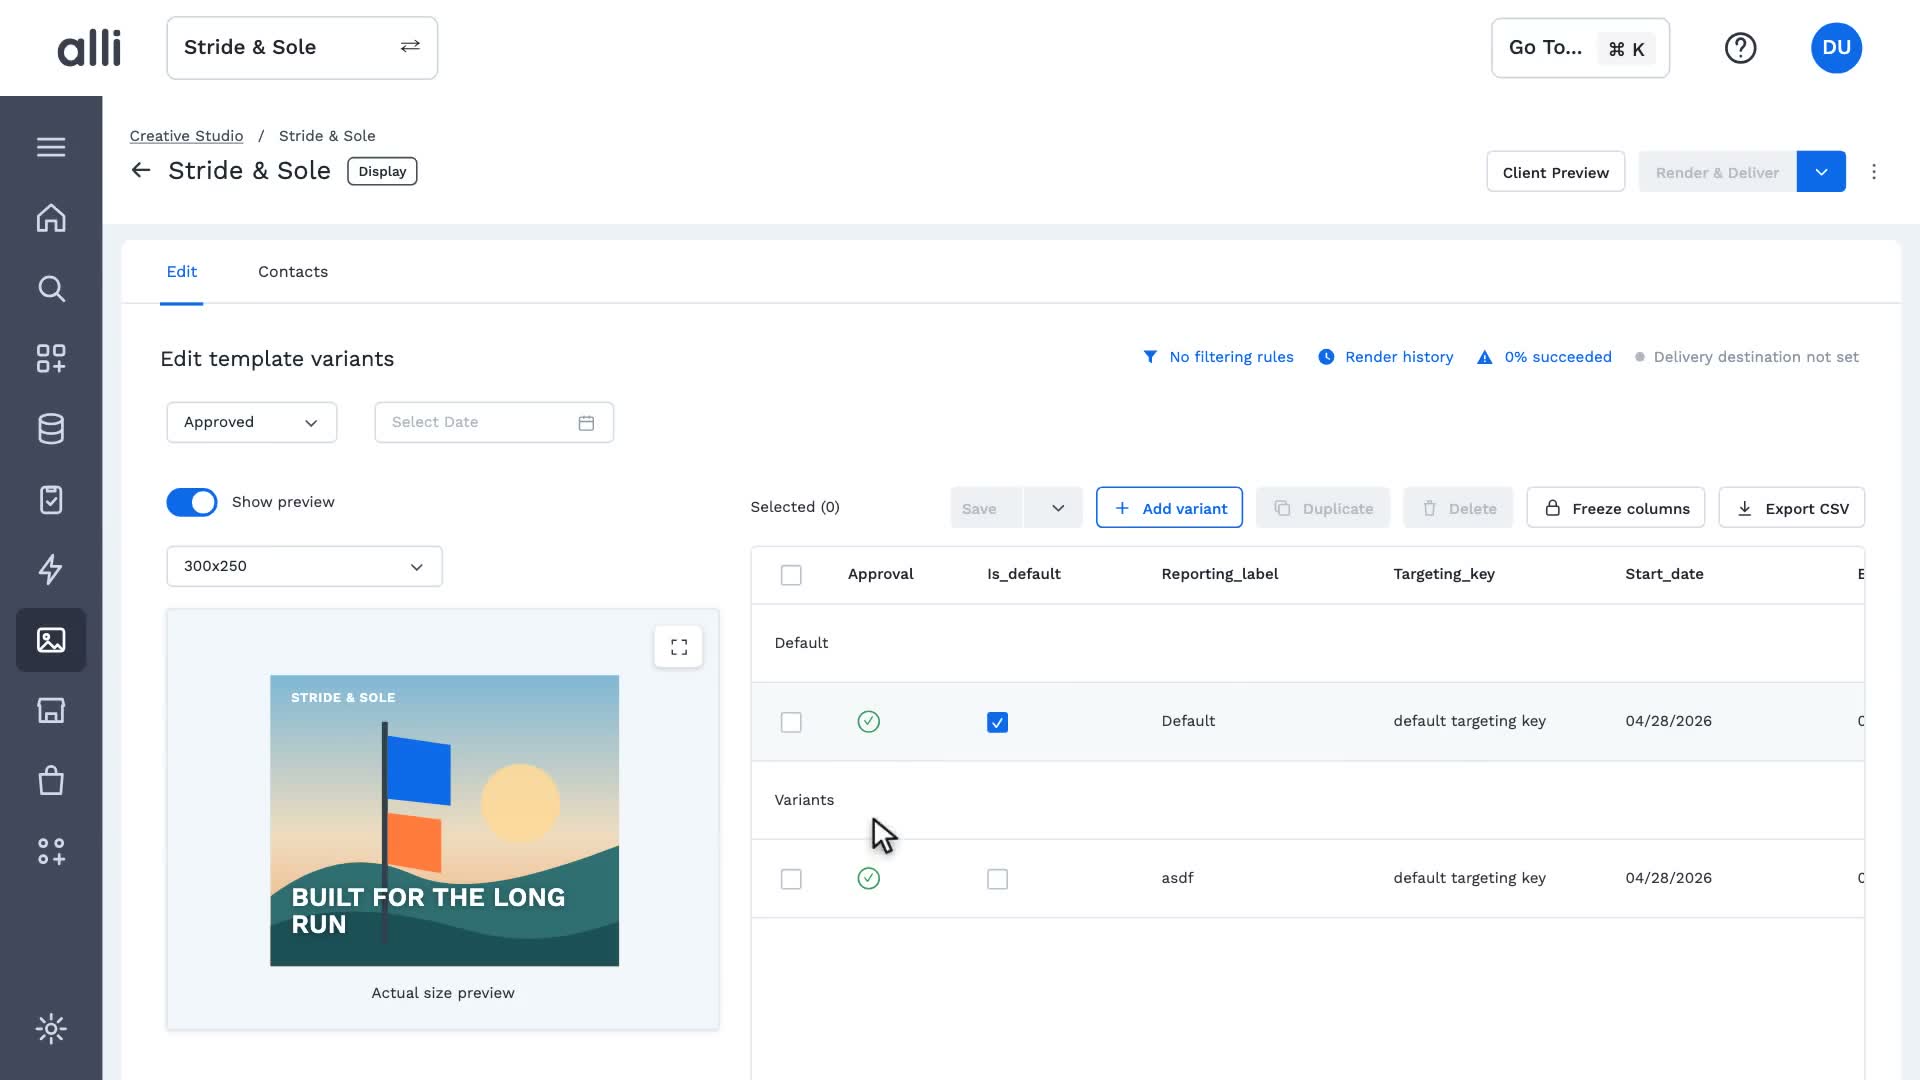Click the lightning bolt sidebar icon
Image resolution: width=1920 pixels, height=1080 pixels.
coord(51,569)
